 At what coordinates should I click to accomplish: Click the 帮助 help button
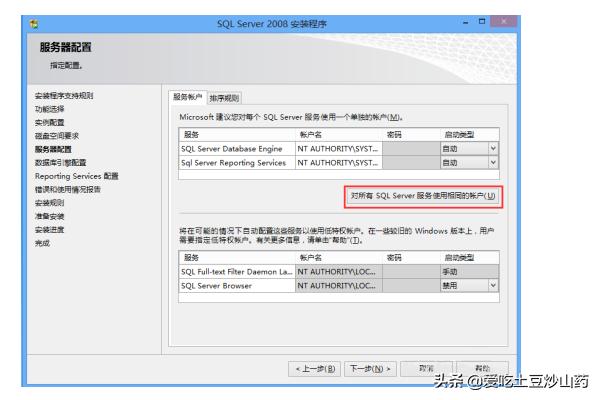[482, 368]
